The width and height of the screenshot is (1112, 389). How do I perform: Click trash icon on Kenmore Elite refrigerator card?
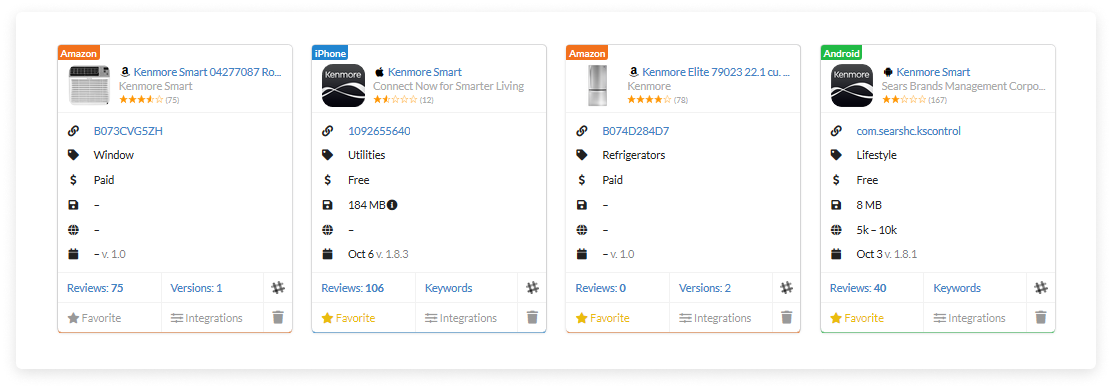click(x=786, y=317)
